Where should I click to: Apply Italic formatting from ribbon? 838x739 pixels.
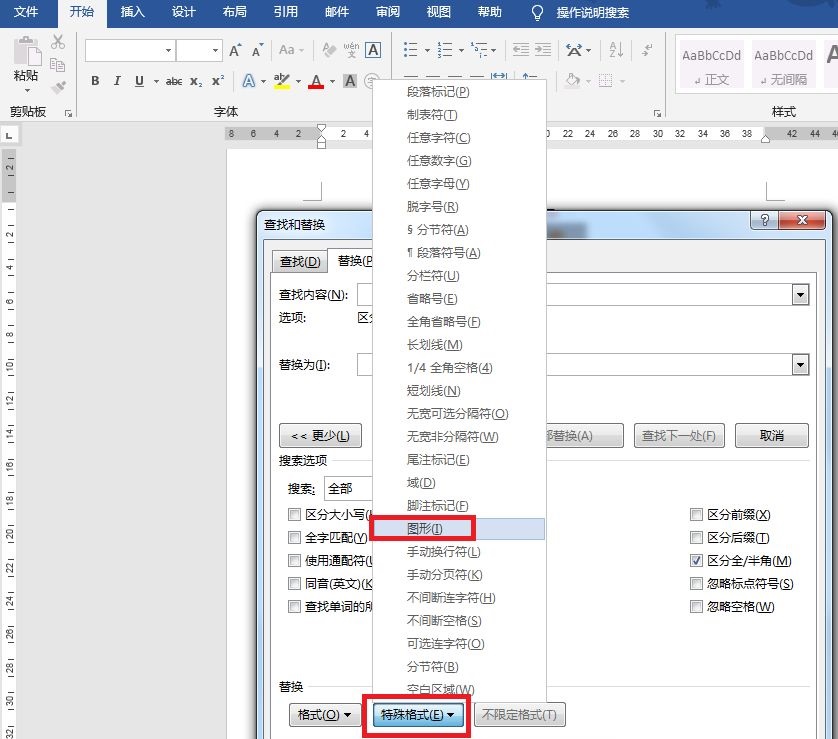coord(117,81)
